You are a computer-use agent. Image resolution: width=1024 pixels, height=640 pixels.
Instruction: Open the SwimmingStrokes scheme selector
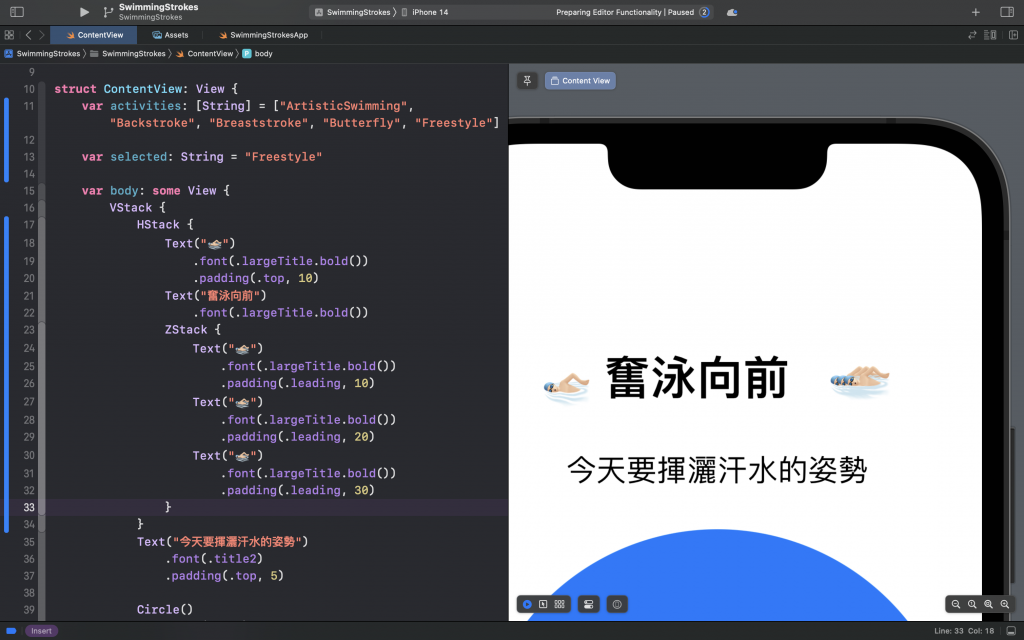353,12
